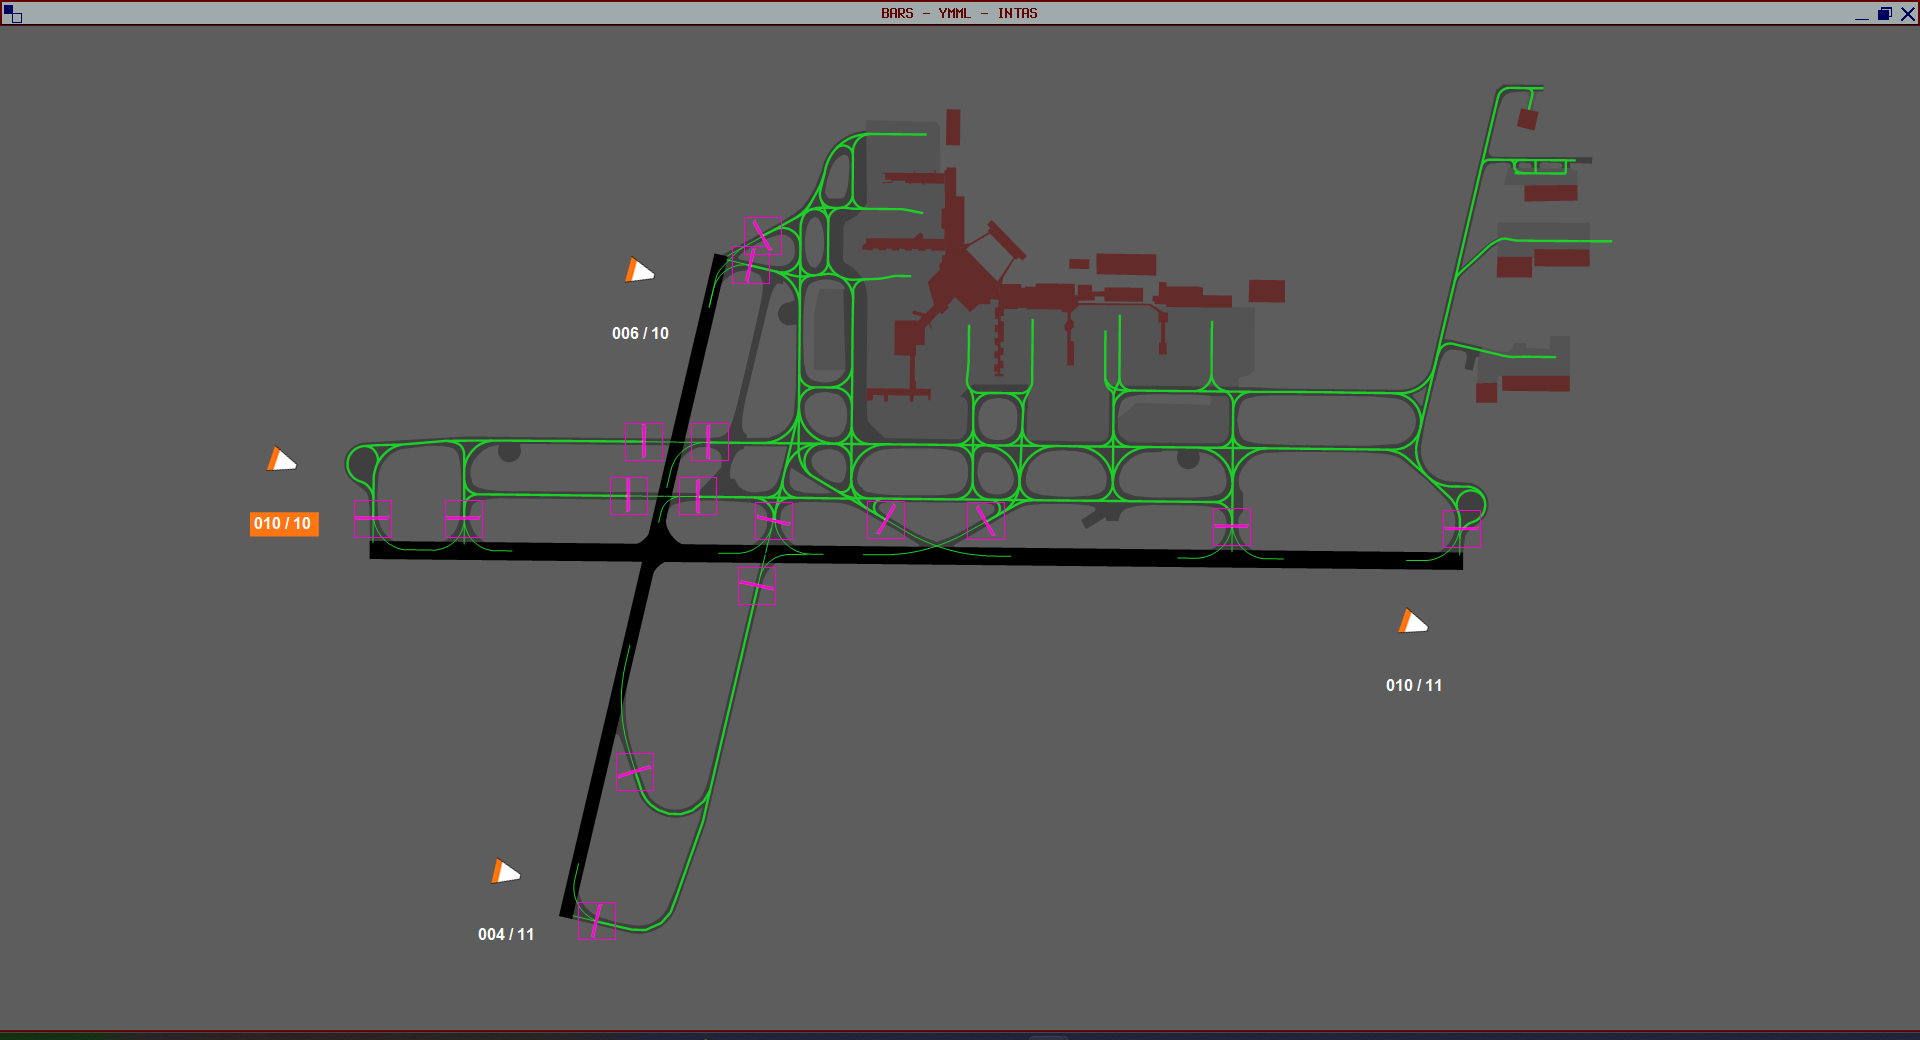Viewport: 1920px width, 1040px height.
Task: Toggle the stopbar at north-south runway's southern end
Action: (x=595, y=920)
